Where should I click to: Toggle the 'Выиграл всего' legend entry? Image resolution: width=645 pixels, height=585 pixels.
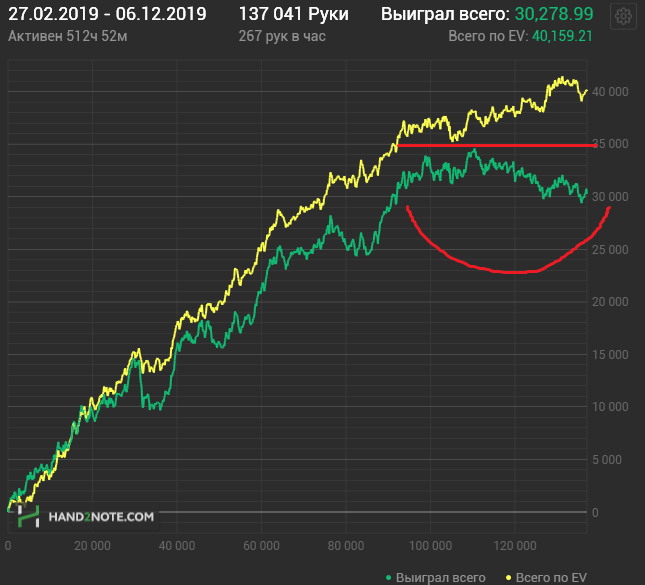436,578
